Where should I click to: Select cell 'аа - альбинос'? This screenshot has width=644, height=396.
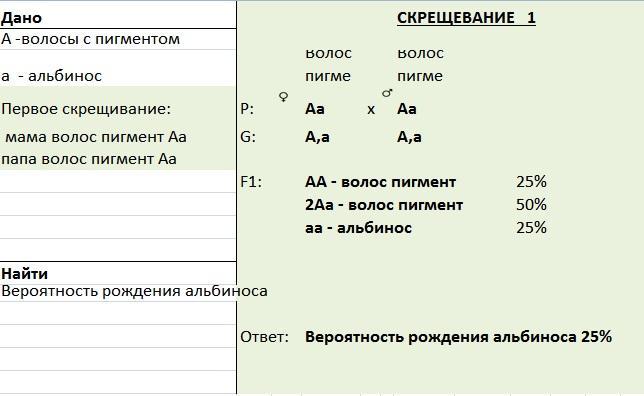(x=358, y=228)
